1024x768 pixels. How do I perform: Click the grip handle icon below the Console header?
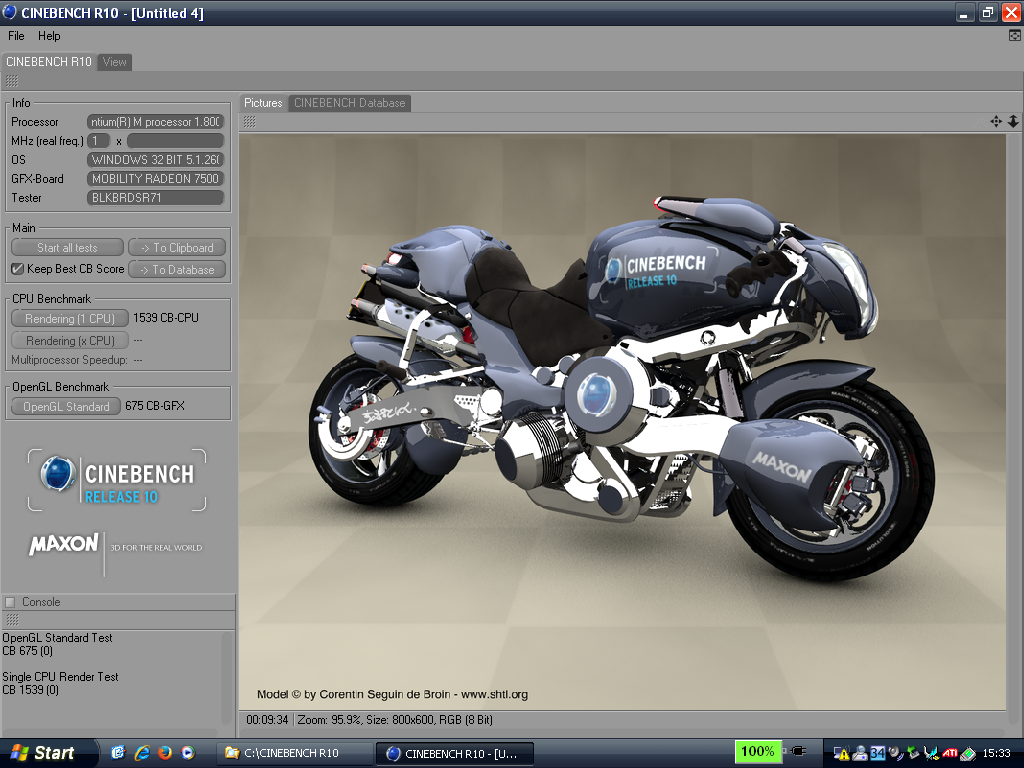tap(12, 619)
